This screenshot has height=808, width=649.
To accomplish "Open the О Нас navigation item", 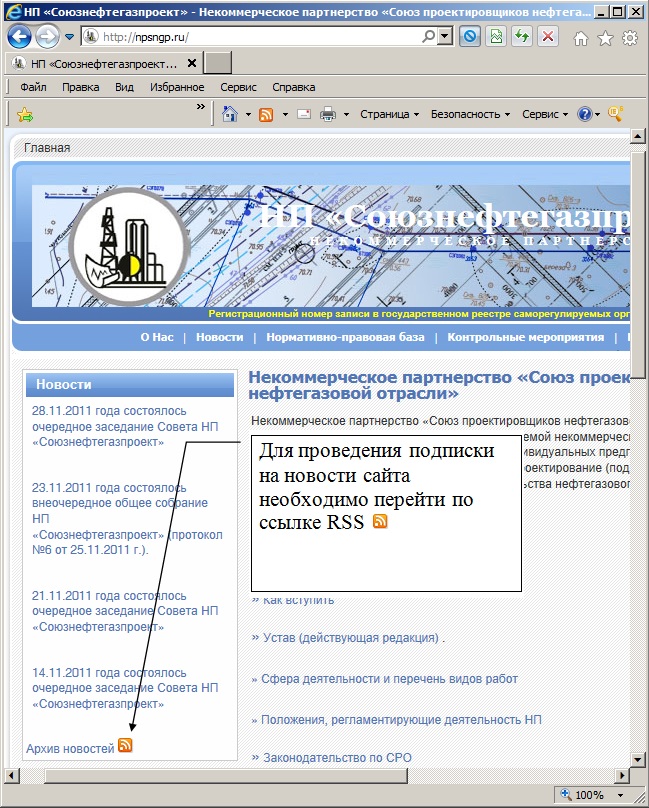I will click(157, 337).
